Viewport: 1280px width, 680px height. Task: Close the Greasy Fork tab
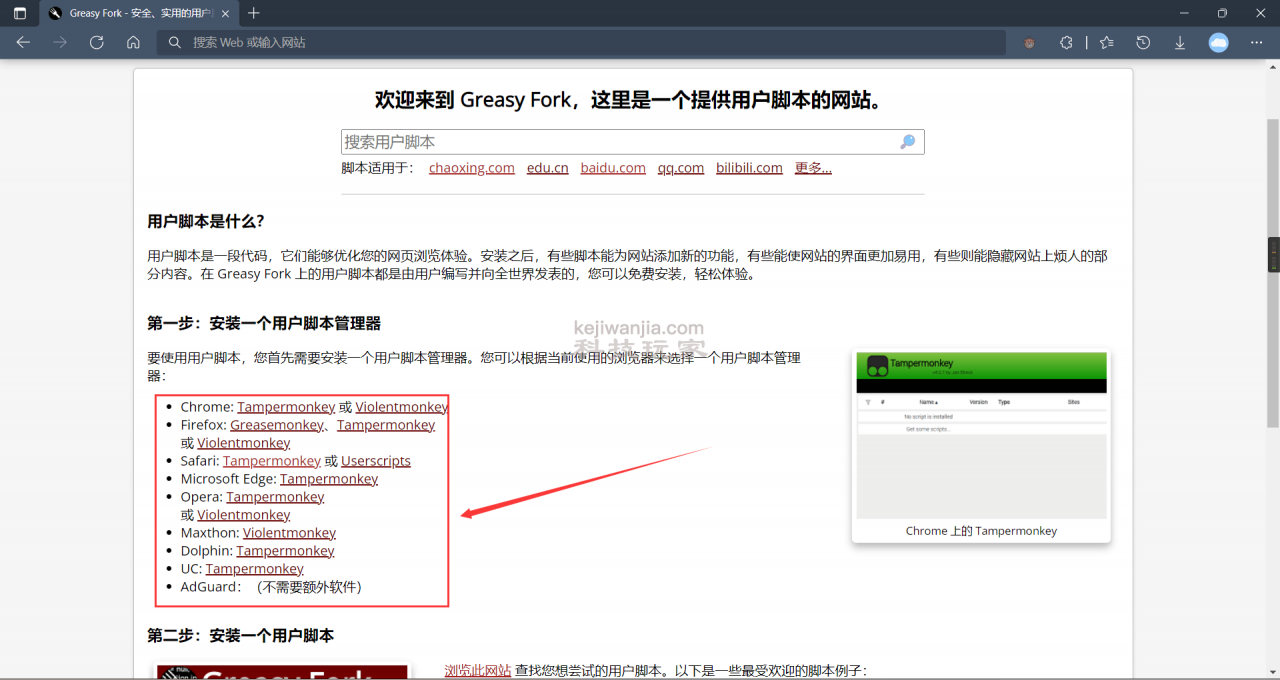pyautogui.click(x=226, y=13)
